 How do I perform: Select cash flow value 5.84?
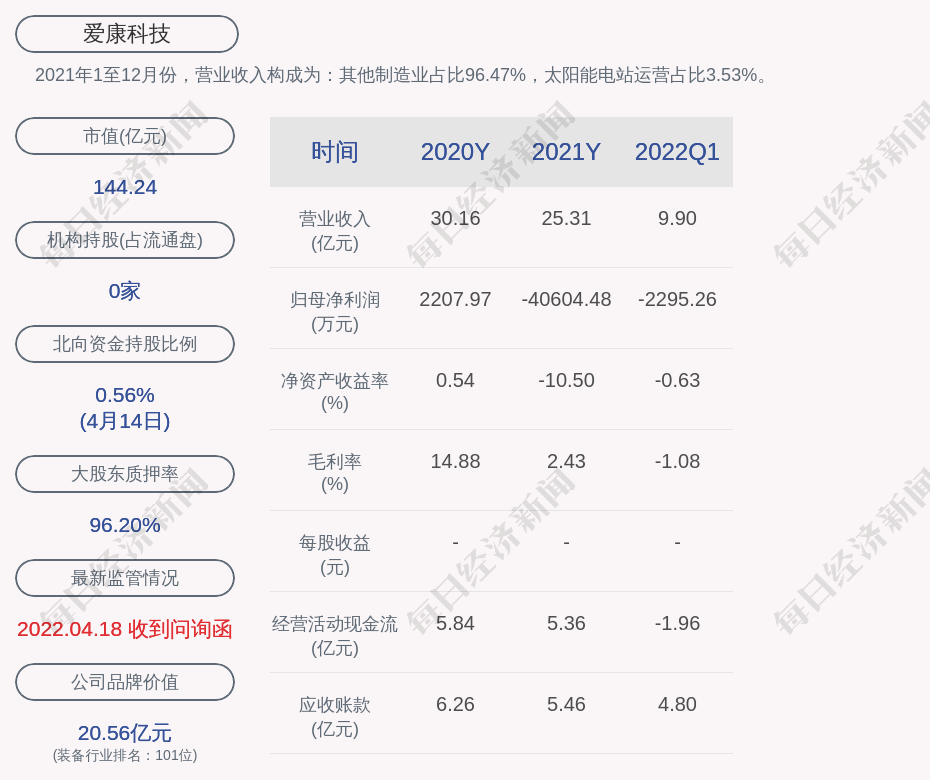tap(455, 623)
